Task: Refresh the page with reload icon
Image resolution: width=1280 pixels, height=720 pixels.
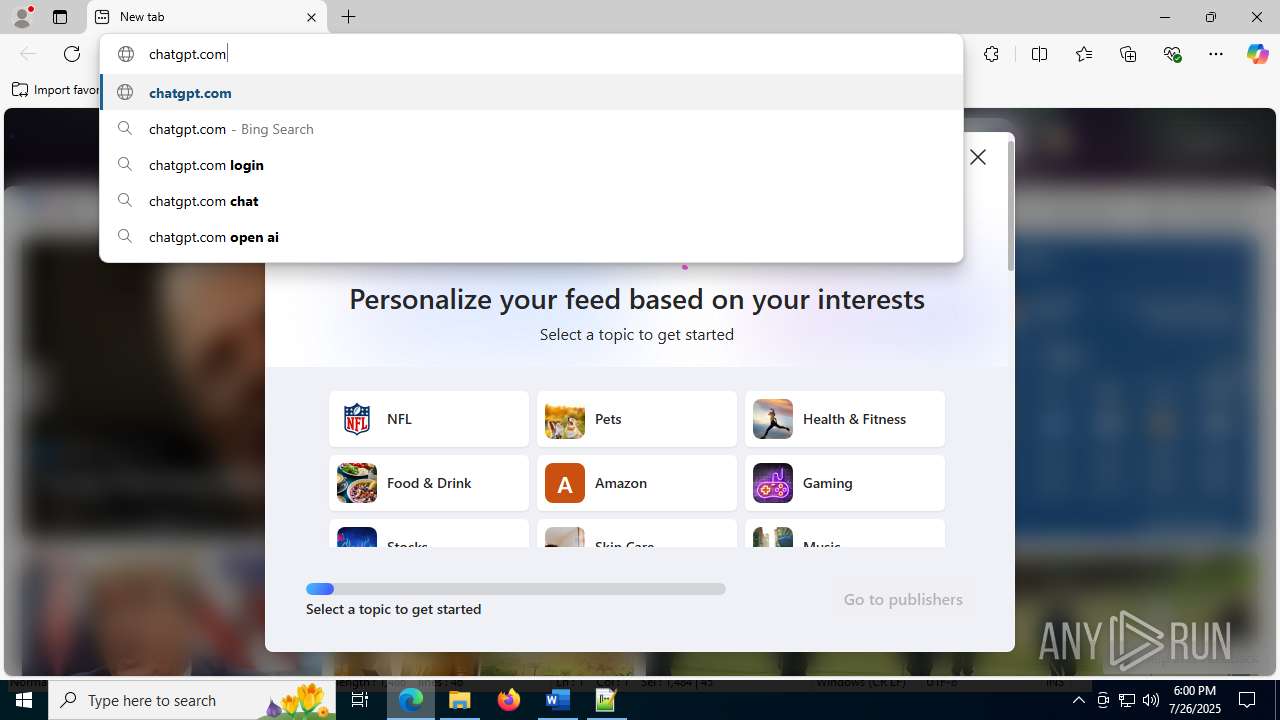Action: coord(72,54)
